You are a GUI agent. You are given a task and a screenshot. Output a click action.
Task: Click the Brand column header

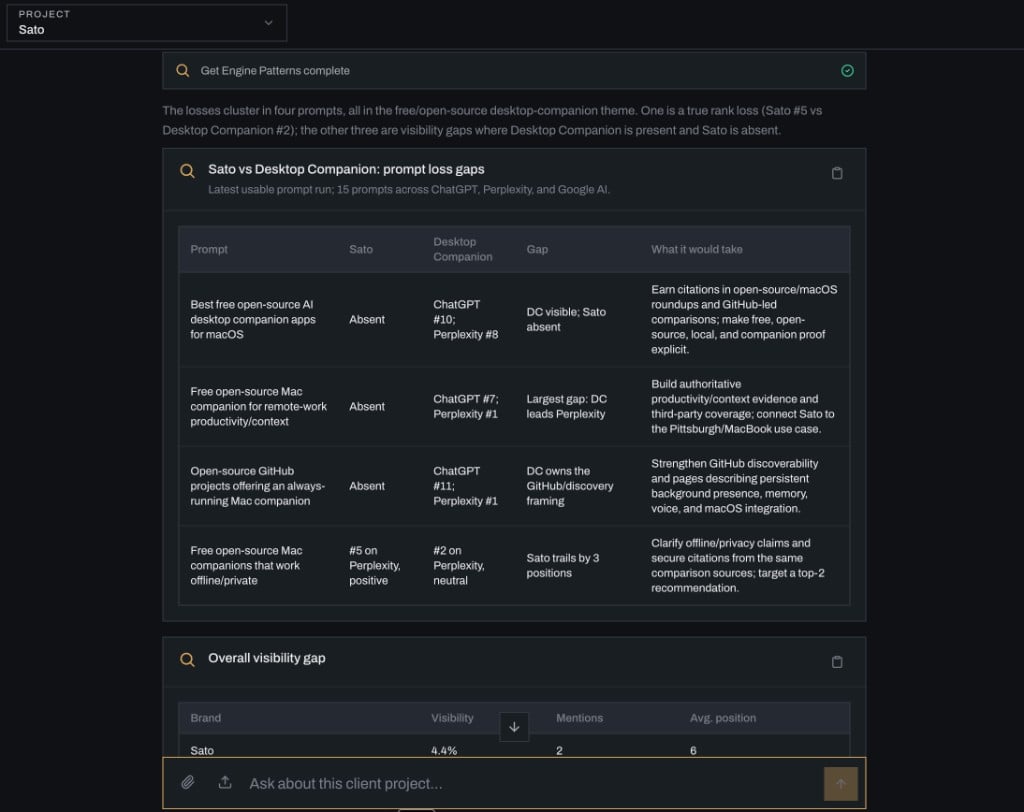pos(205,718)
